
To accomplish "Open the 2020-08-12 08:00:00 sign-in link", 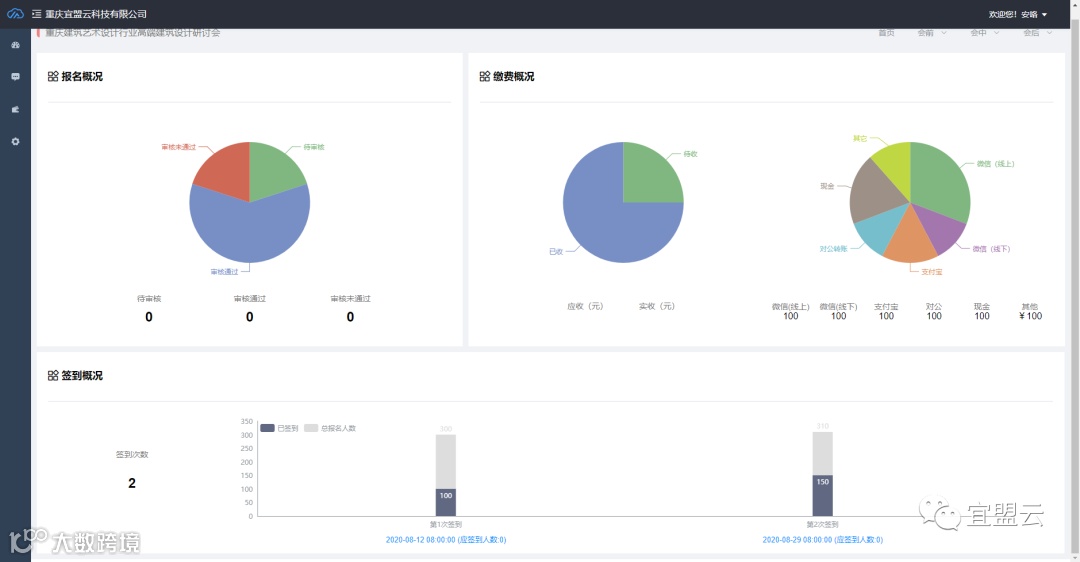I will [x=446, y=540].
